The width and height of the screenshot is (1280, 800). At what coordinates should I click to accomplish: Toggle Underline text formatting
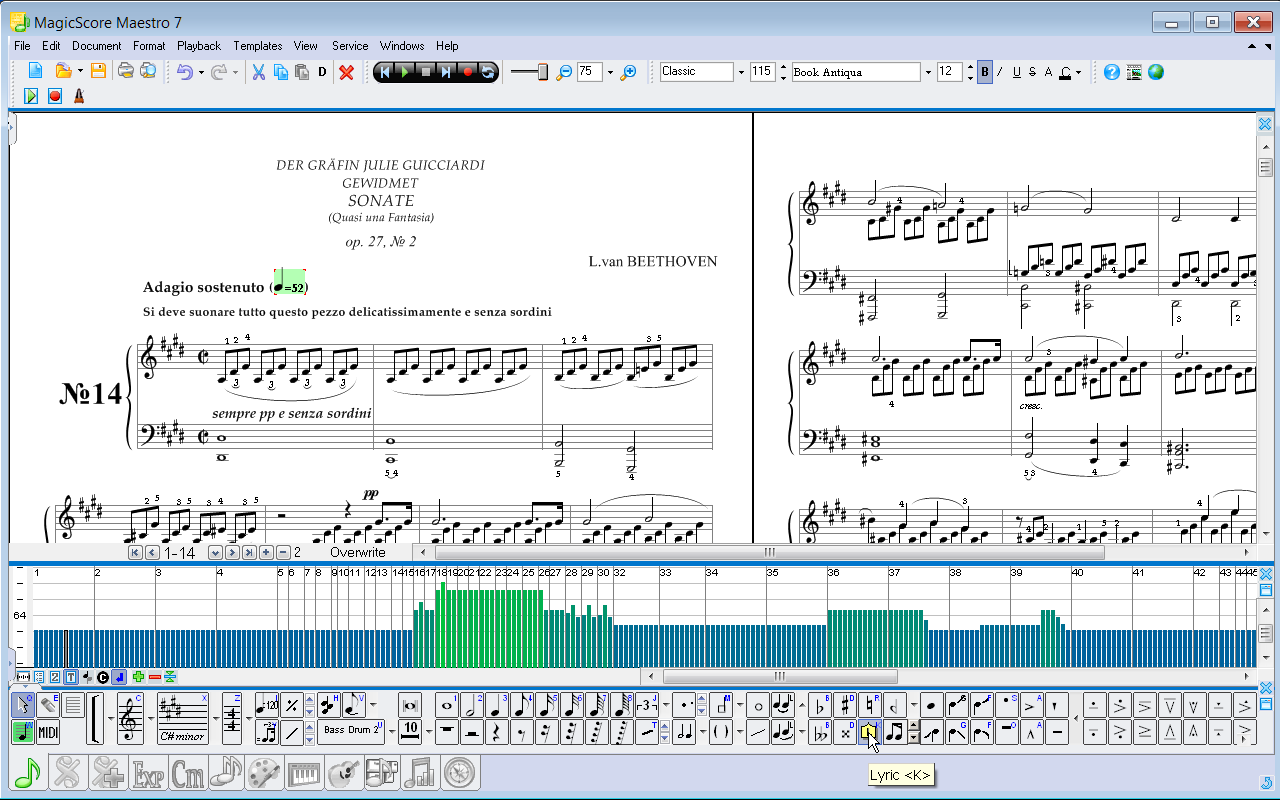(x=1016, y=72)
